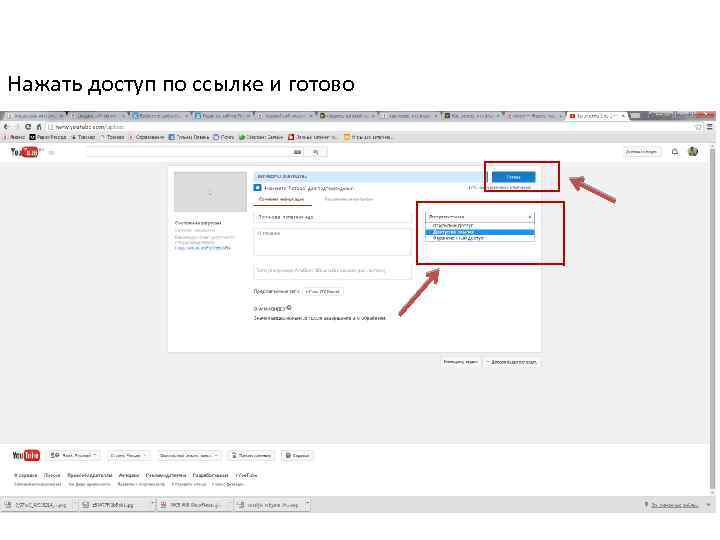Click the upload button beside the bell
Image resolution: width=720 pixels, height=540 pixels.
pos(642,152)
